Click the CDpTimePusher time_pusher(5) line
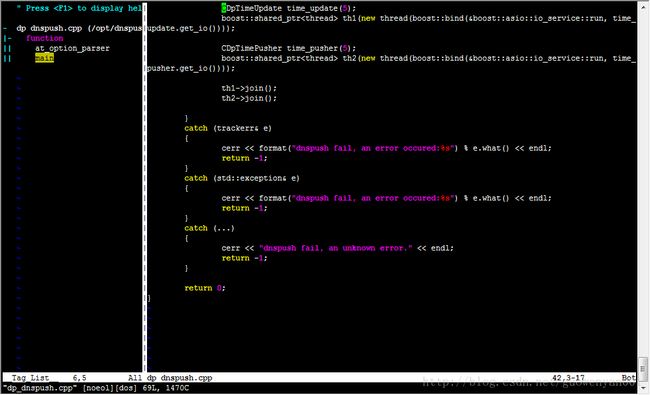The width and height of the screenshot is (650, 395). [289, 48]
